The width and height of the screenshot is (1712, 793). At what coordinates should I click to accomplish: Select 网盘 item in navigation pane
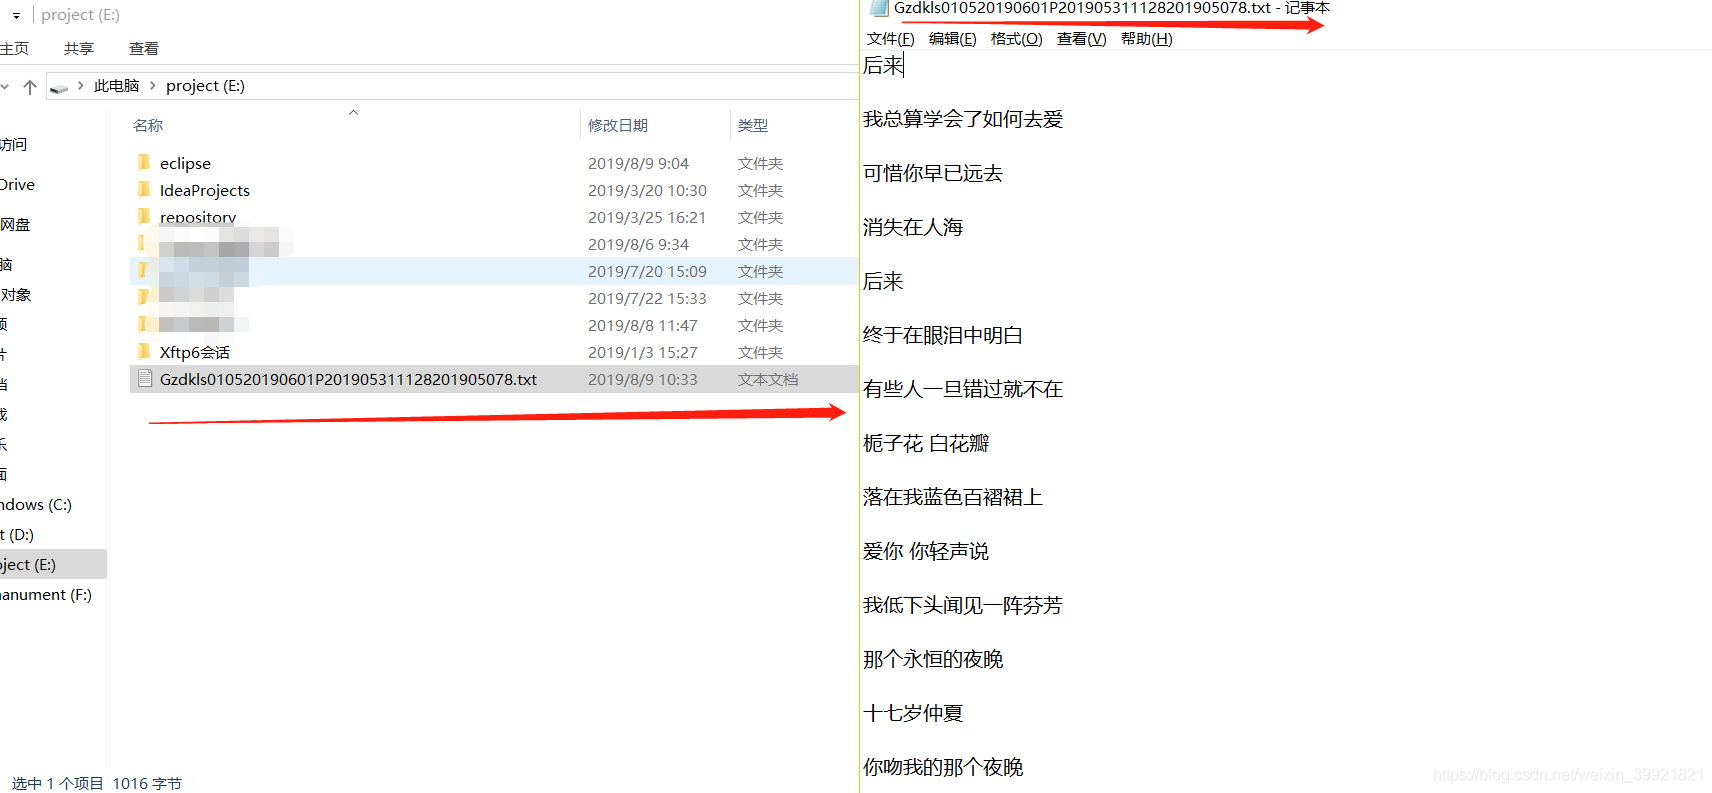[15, 225]
